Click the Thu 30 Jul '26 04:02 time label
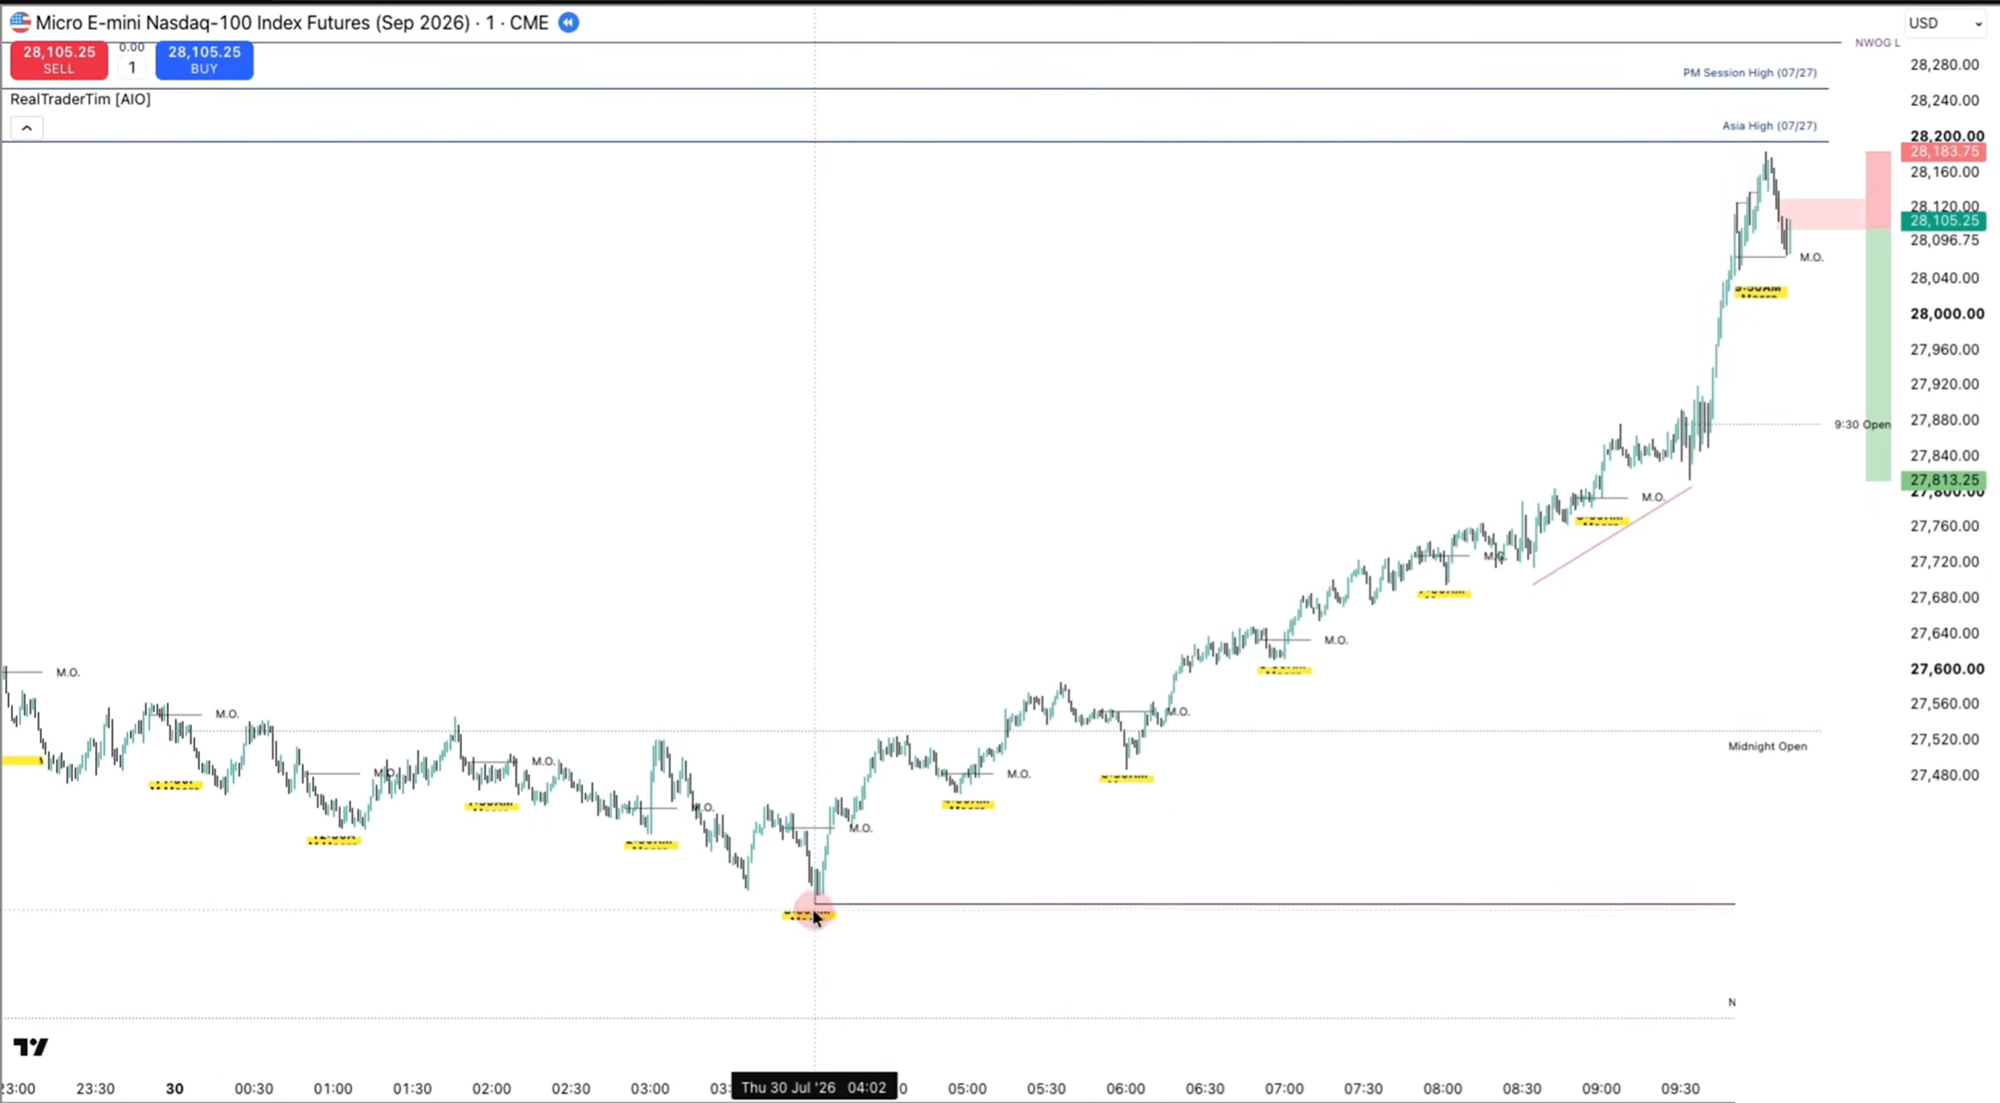 (814, 1087)
